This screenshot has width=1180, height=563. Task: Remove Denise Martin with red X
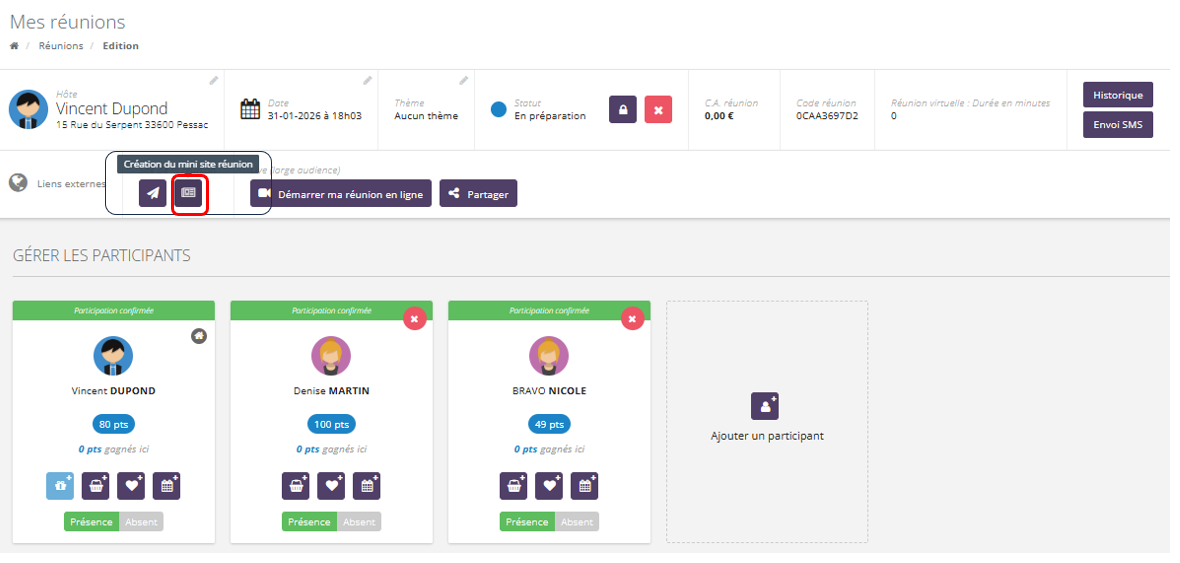coord(414,318)
